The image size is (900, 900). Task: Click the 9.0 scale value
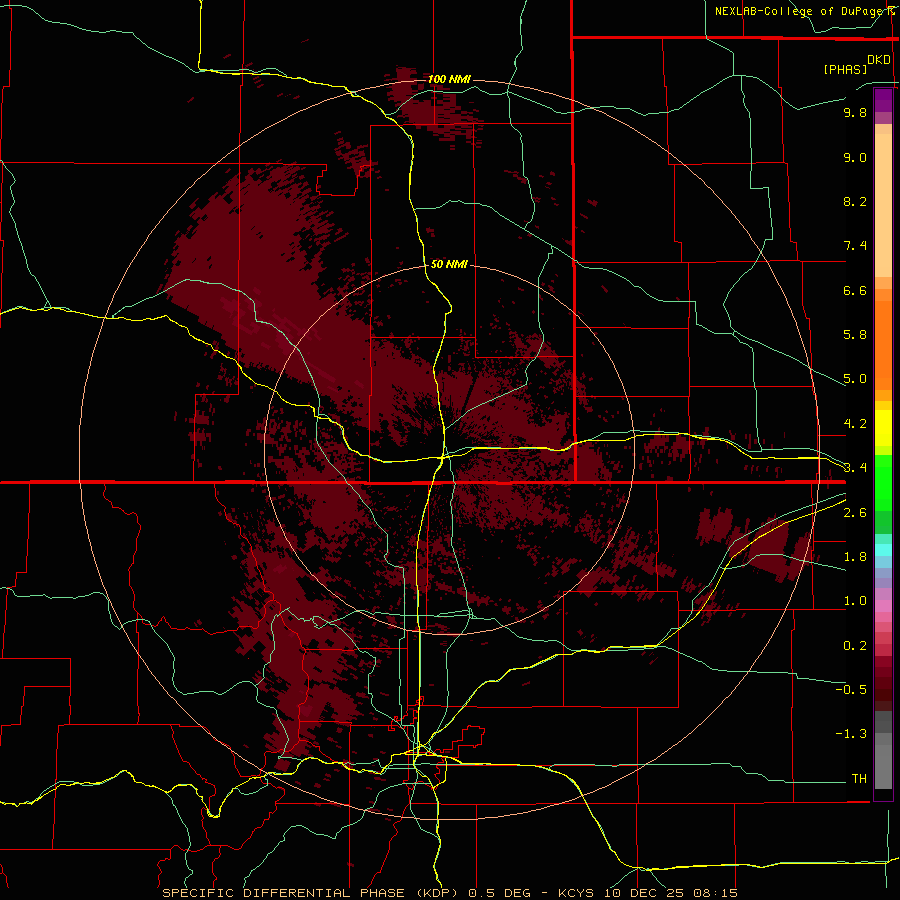tap(855, 157)
